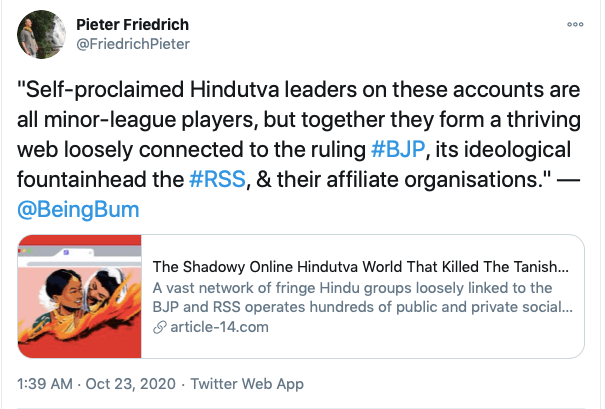The image size is (605, 409).
Task: Open the article card illustration thumbnail
Action: click(79, 298)
